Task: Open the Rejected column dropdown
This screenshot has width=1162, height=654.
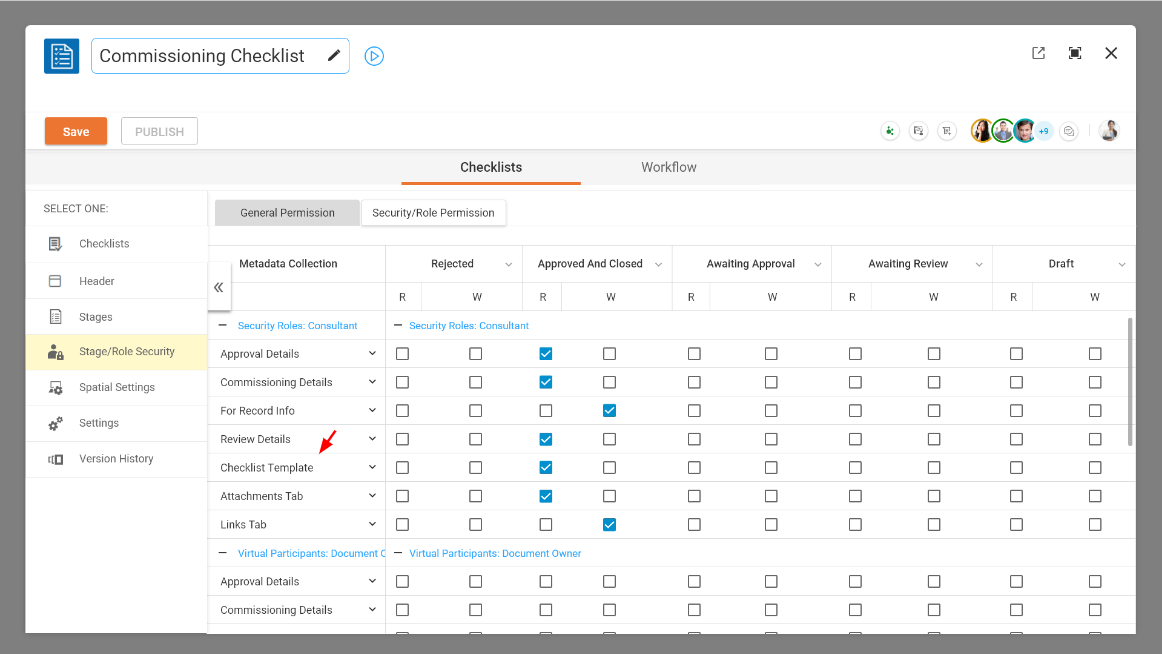Action: (x=508, y=264)
